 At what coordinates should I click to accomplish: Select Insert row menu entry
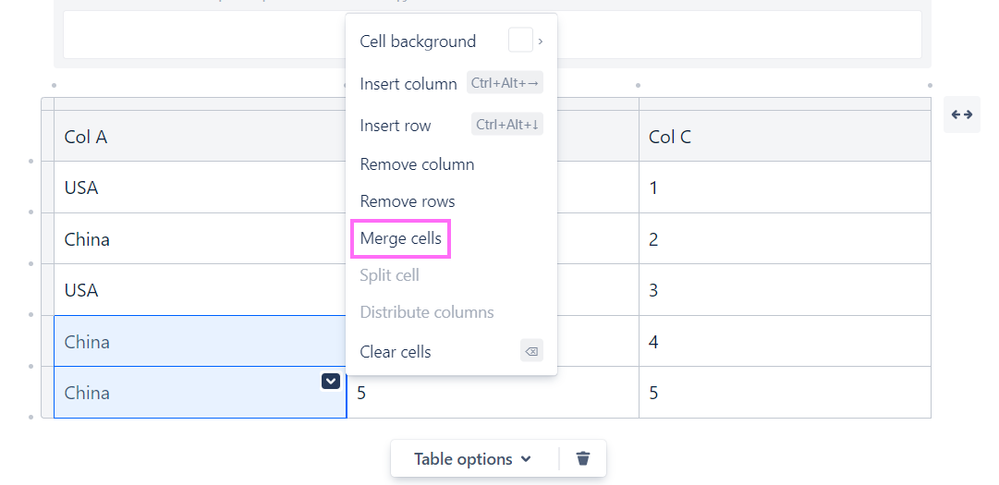click(x=396, y=125)
